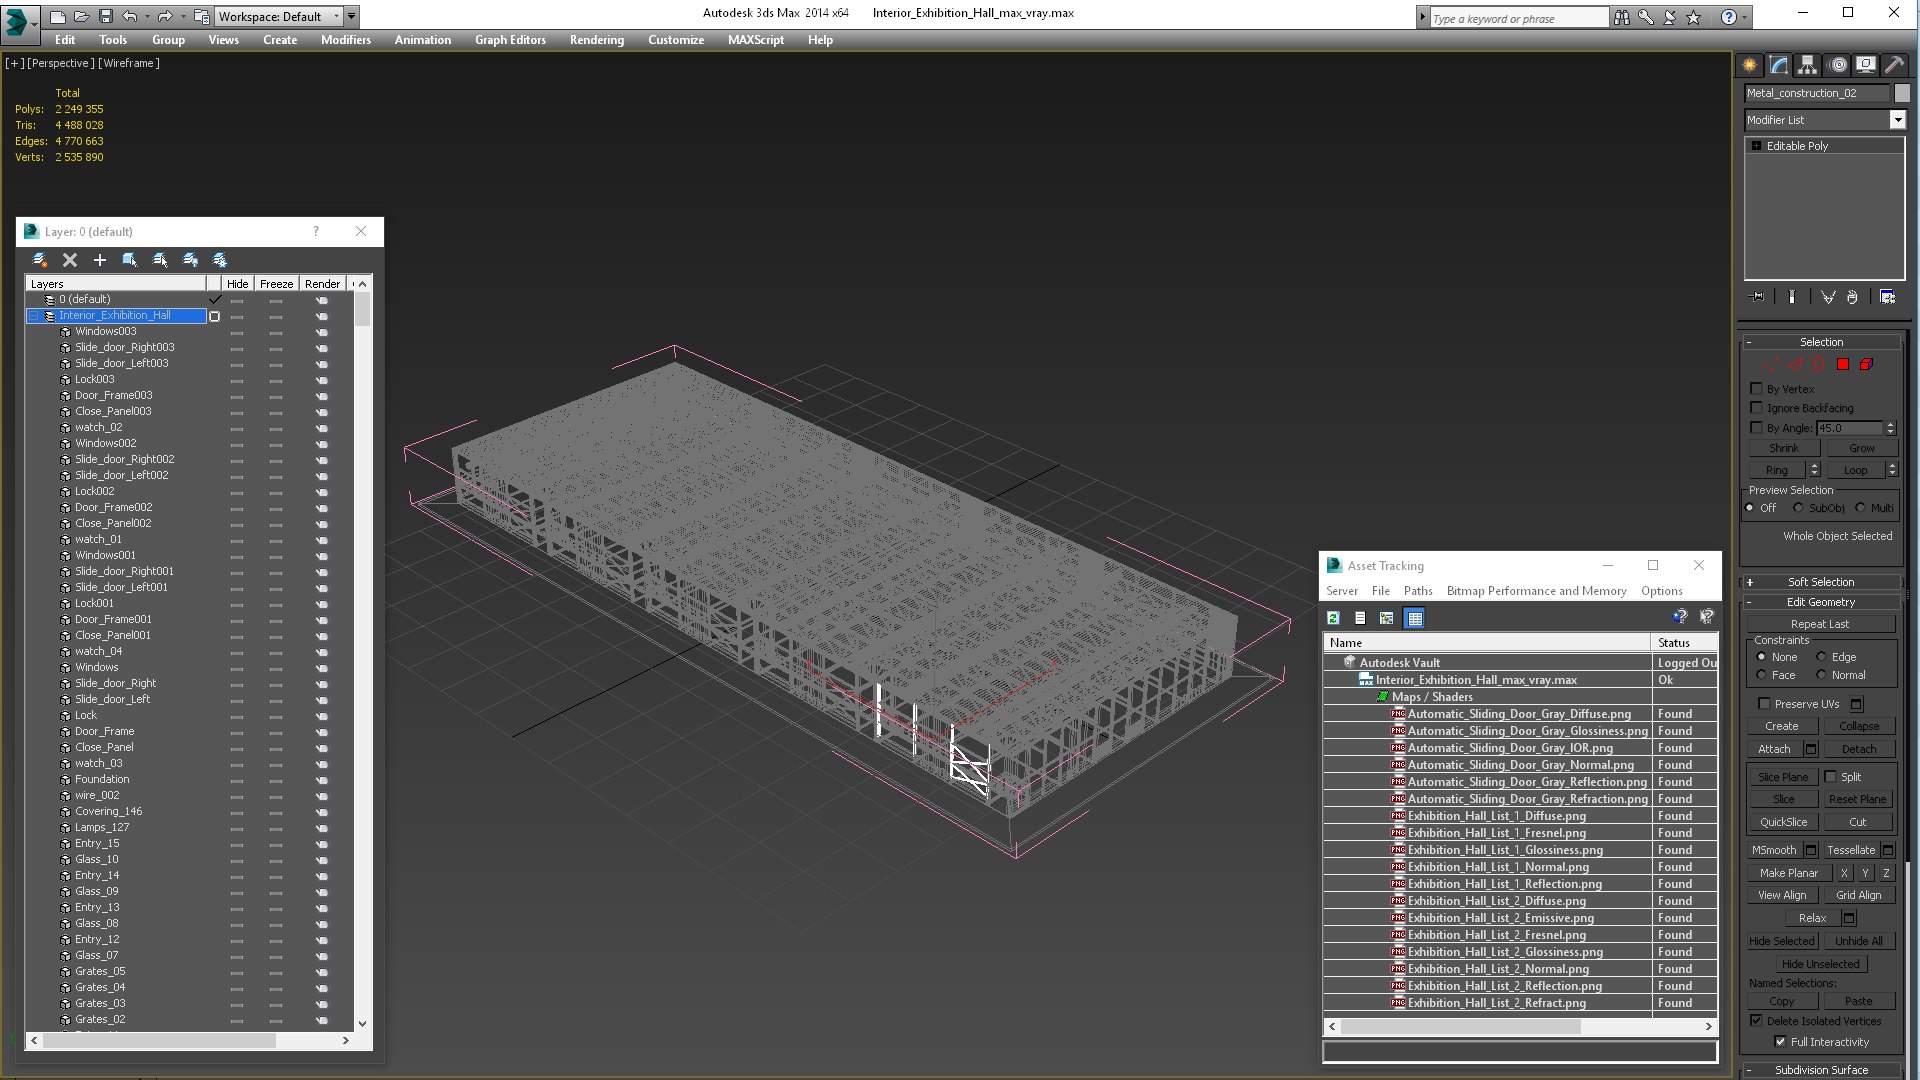Click Select Highlighted Objects and Layers icon

(x=130, y=260)
